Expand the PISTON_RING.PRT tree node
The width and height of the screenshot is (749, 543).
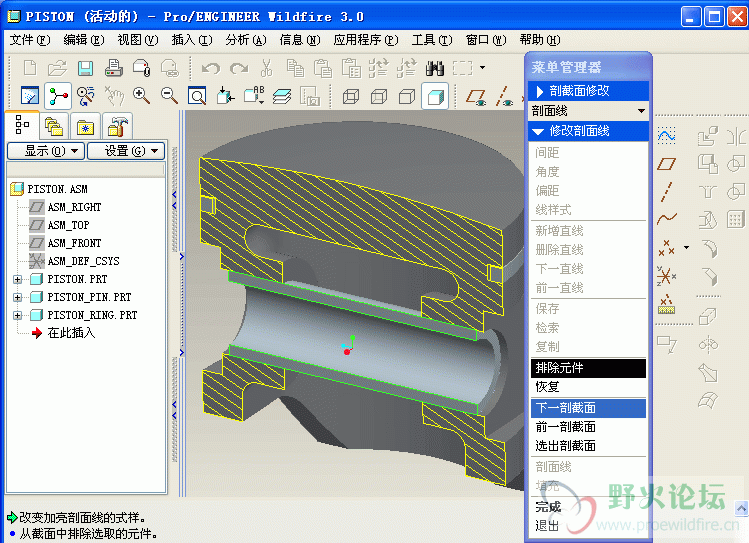point(18,315)
